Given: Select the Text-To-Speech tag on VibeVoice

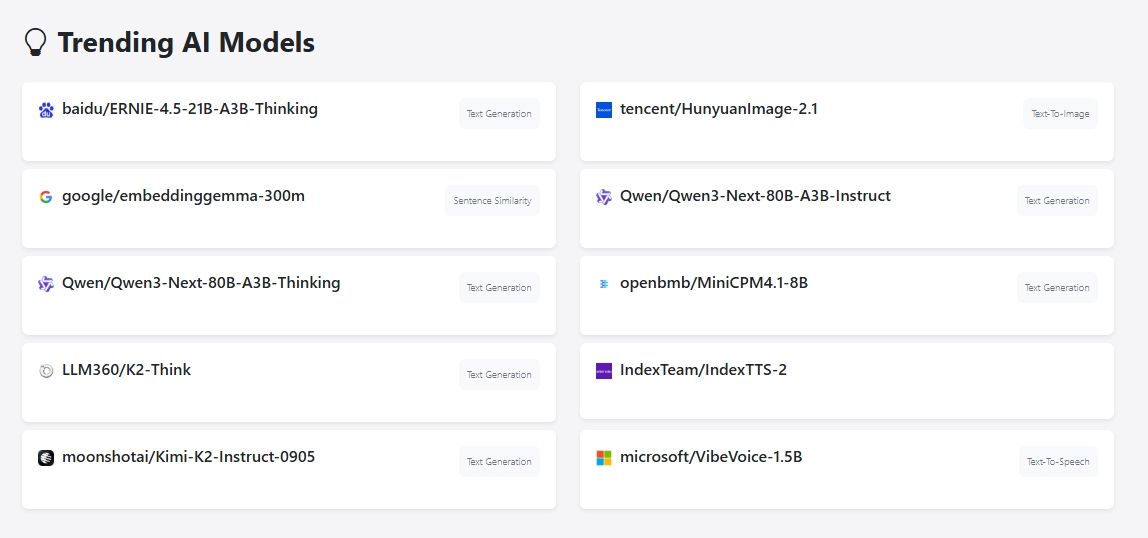Looking at the screenshot, I should [x=1058, y=462].
